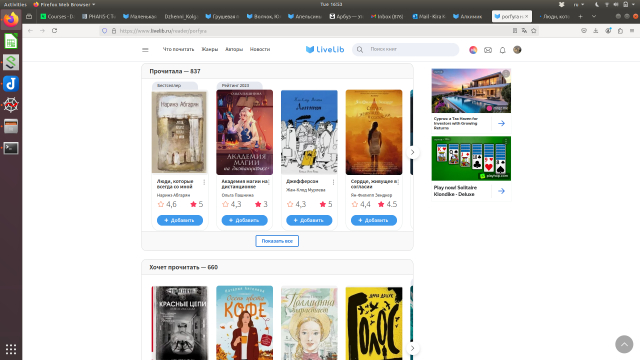Click the Хочет прочитать — 660 heading
This screenshot has height=360, width=640.
click(184, 267)
